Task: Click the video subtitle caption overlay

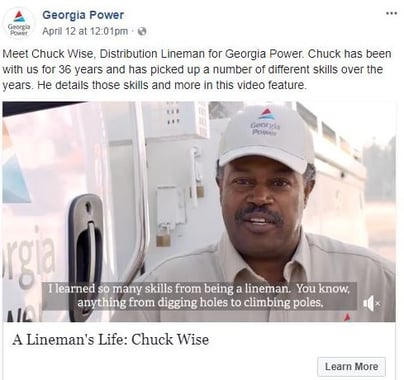Action: pyautogui.click(x=199, y=296)
